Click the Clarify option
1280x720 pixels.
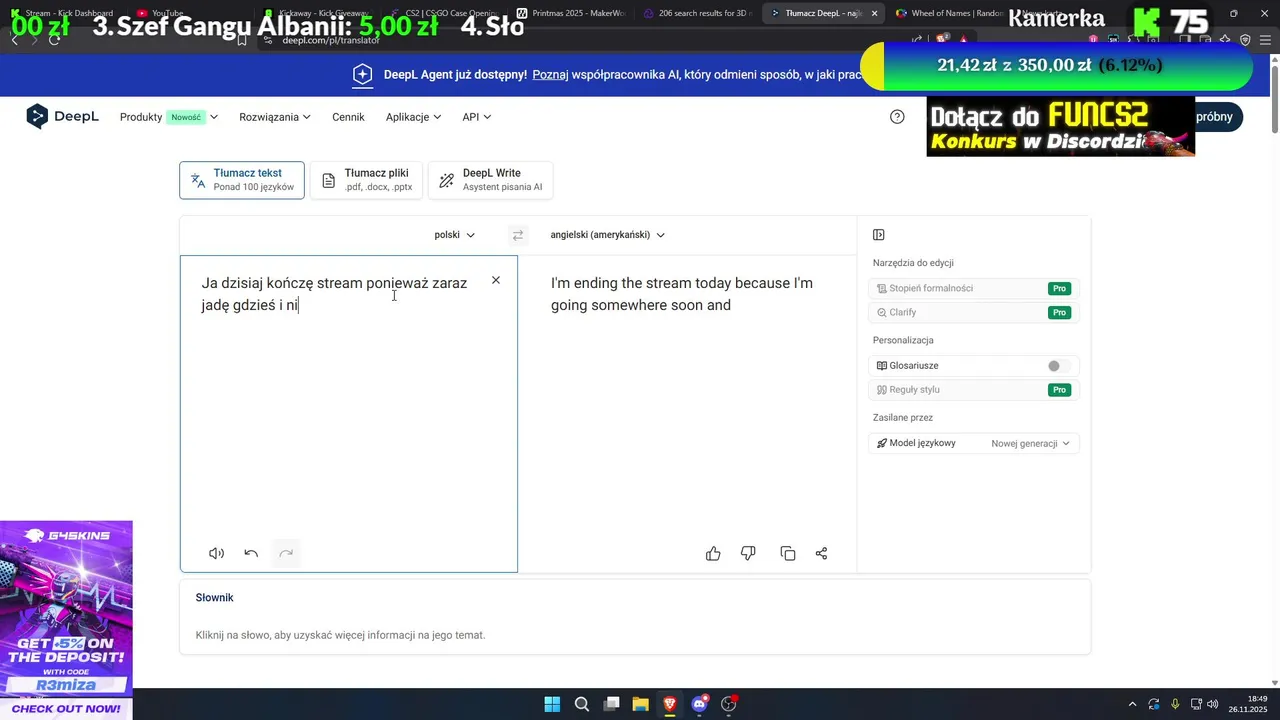pyautogui.click(x=974, y=312)
